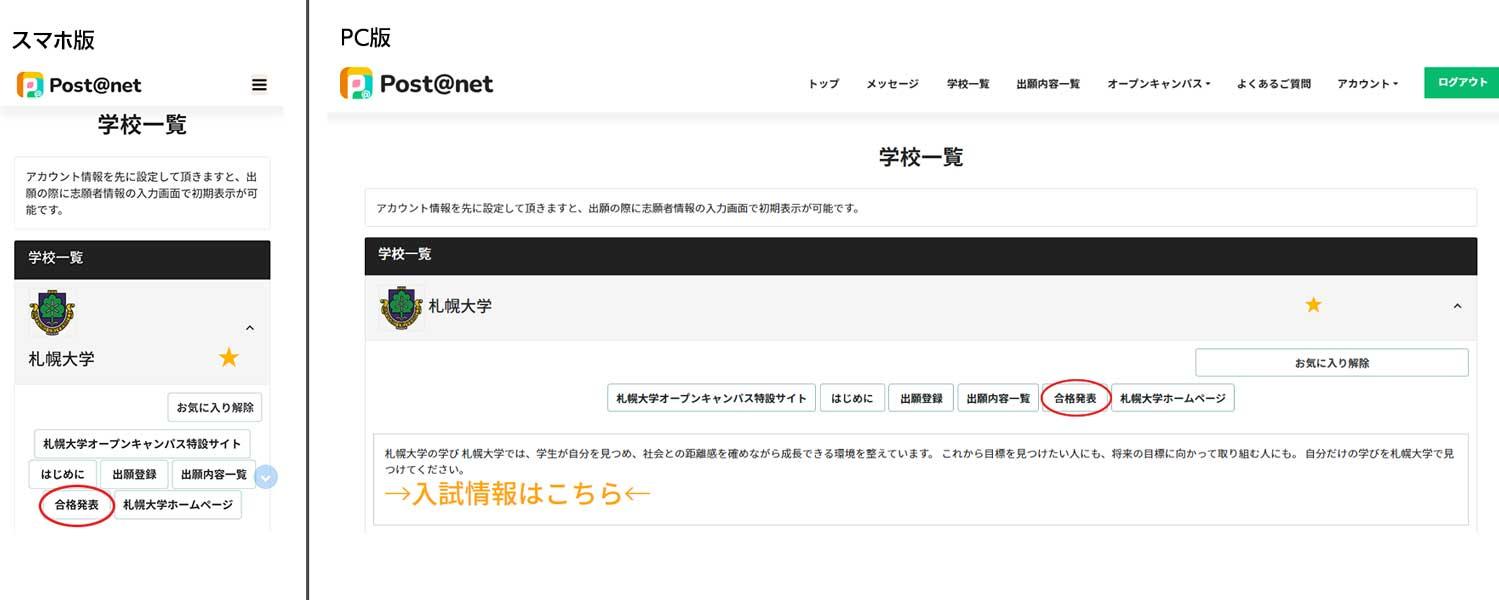Click お気に入り解除 in PC version
This screenshot has height=600, width=1499.
(1332, 362)
